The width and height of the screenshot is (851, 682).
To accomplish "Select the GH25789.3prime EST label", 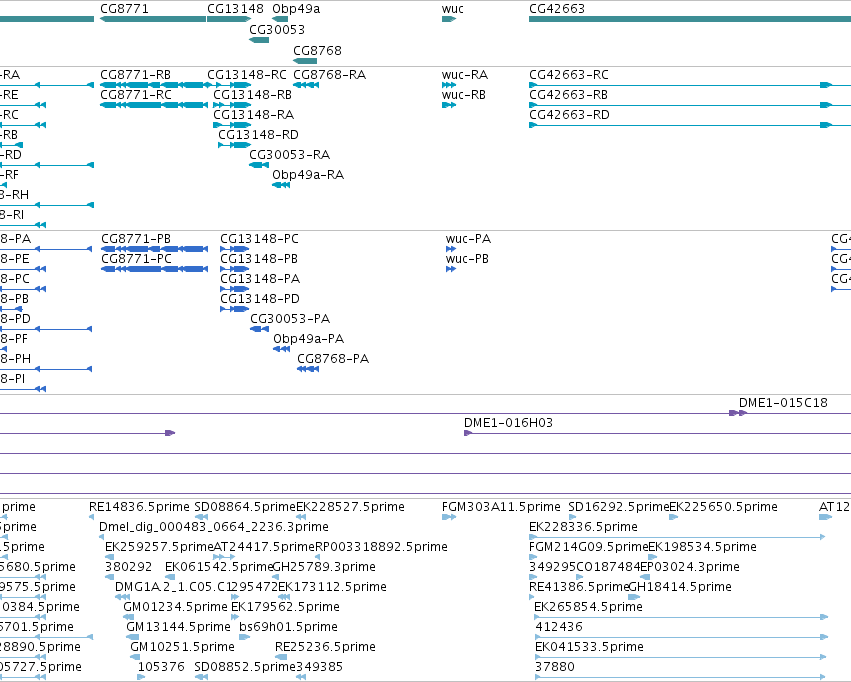I will (324, 567).
